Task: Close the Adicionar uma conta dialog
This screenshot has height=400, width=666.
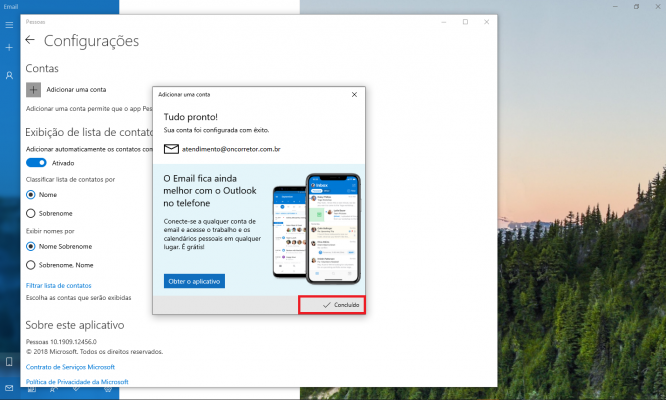Action: pyautogui.click(x=354, y=95)
